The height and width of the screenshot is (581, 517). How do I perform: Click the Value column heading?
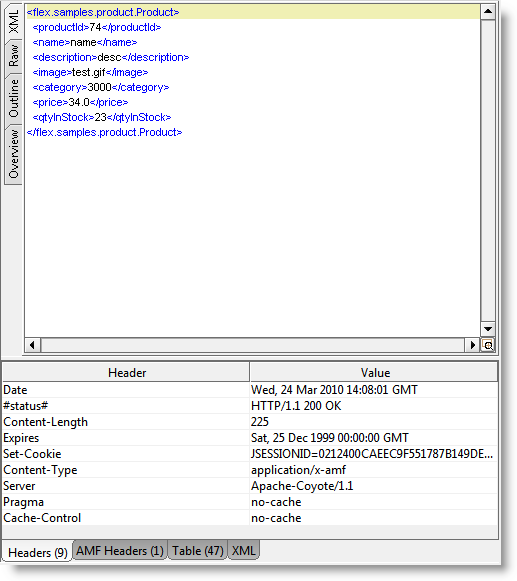tap(374, 372)
